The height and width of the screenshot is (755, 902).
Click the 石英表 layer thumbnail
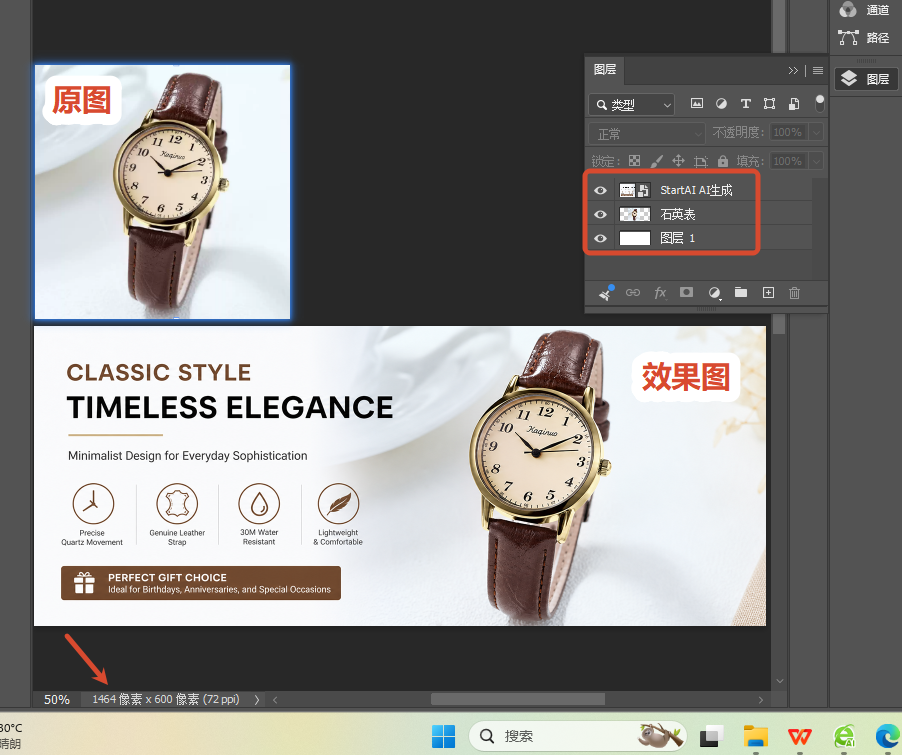635,215
